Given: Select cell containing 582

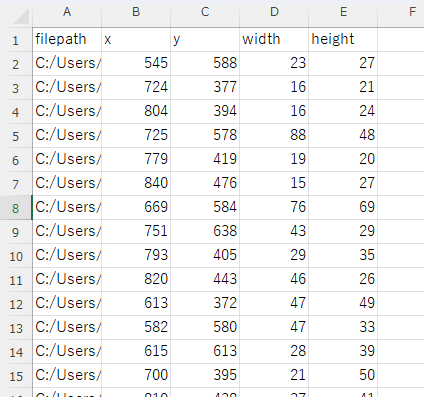Looking at the screenshot, I should coord(136,328).
